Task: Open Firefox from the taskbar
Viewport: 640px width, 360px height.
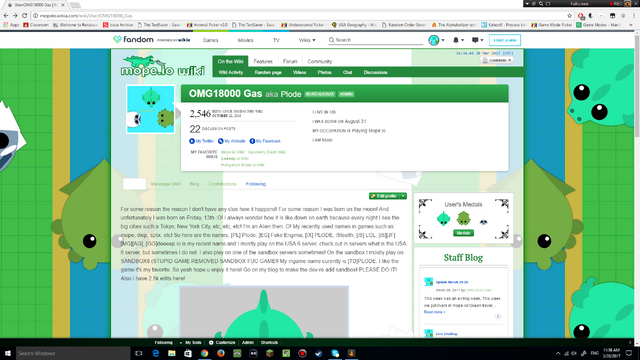Action: pyautogui.click(x=221, y=353)
